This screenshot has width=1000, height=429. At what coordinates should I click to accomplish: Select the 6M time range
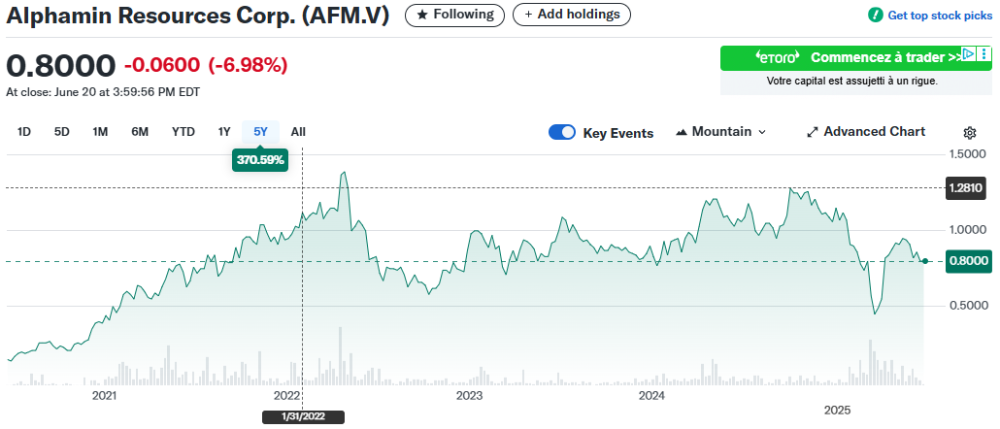tap(140, 132)
